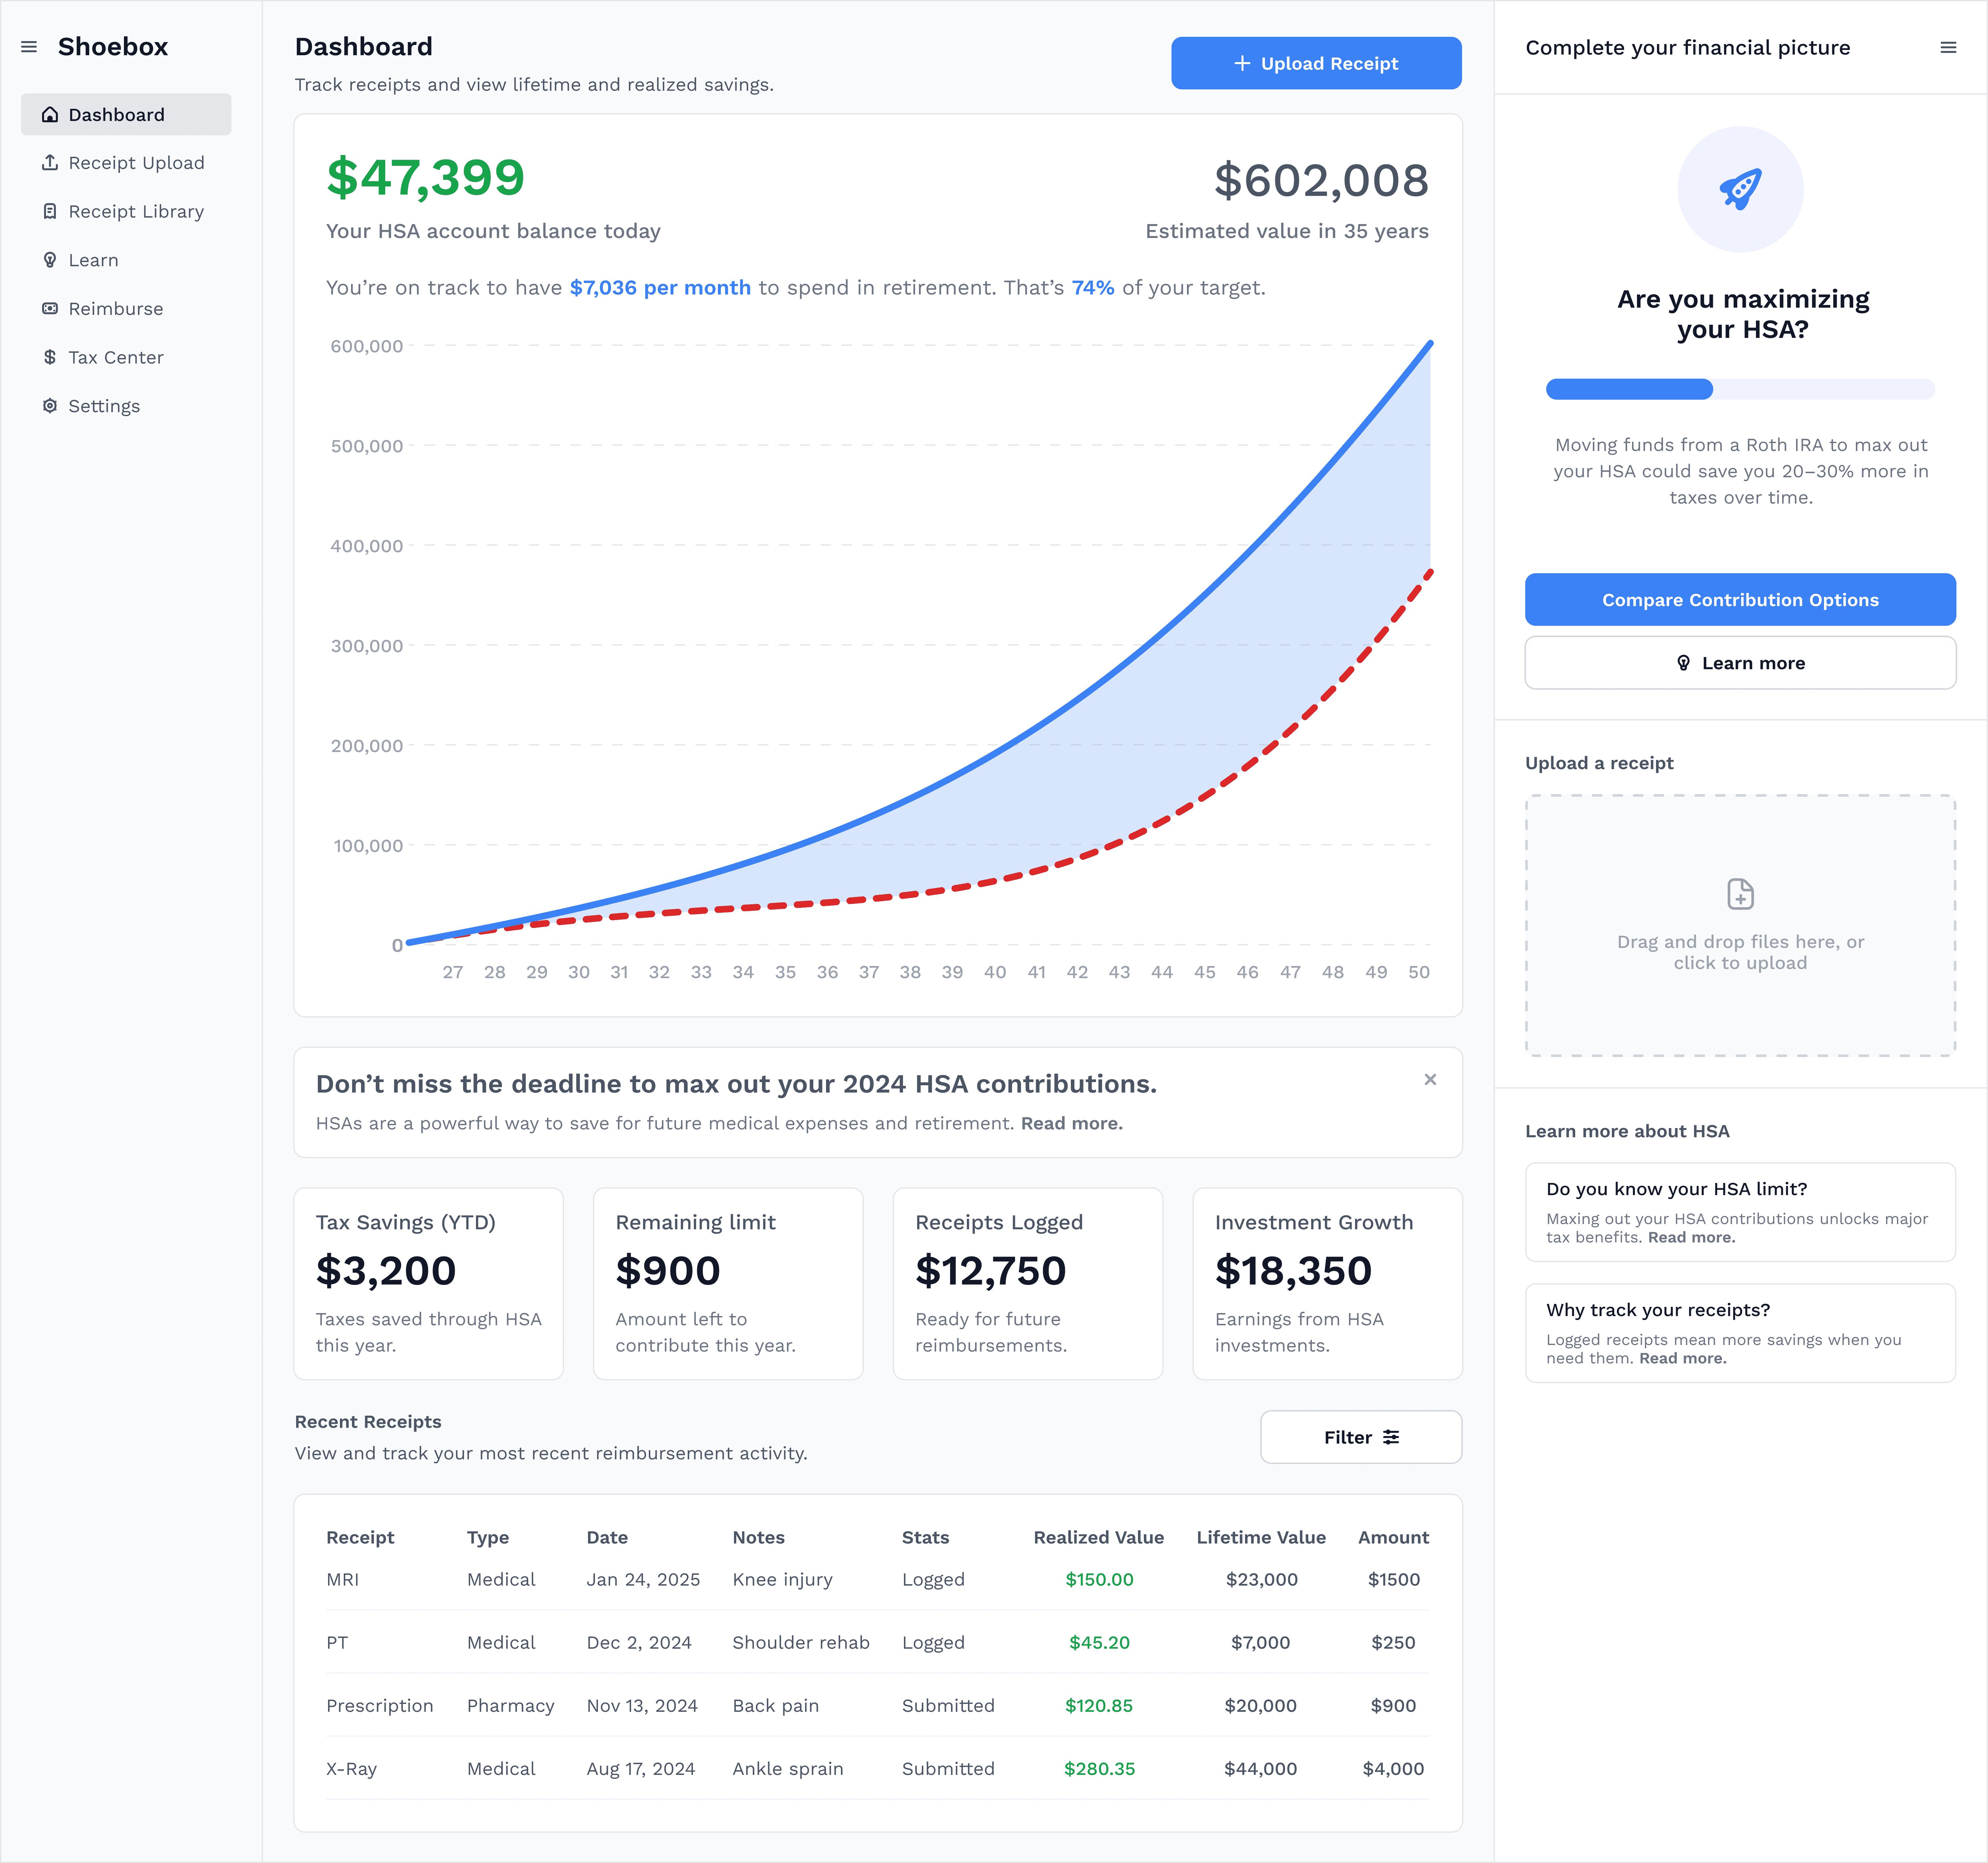Viewport: 1988px width, 1863px height.
Task: Click the Shoebox logo text
Action: [113, 47]
